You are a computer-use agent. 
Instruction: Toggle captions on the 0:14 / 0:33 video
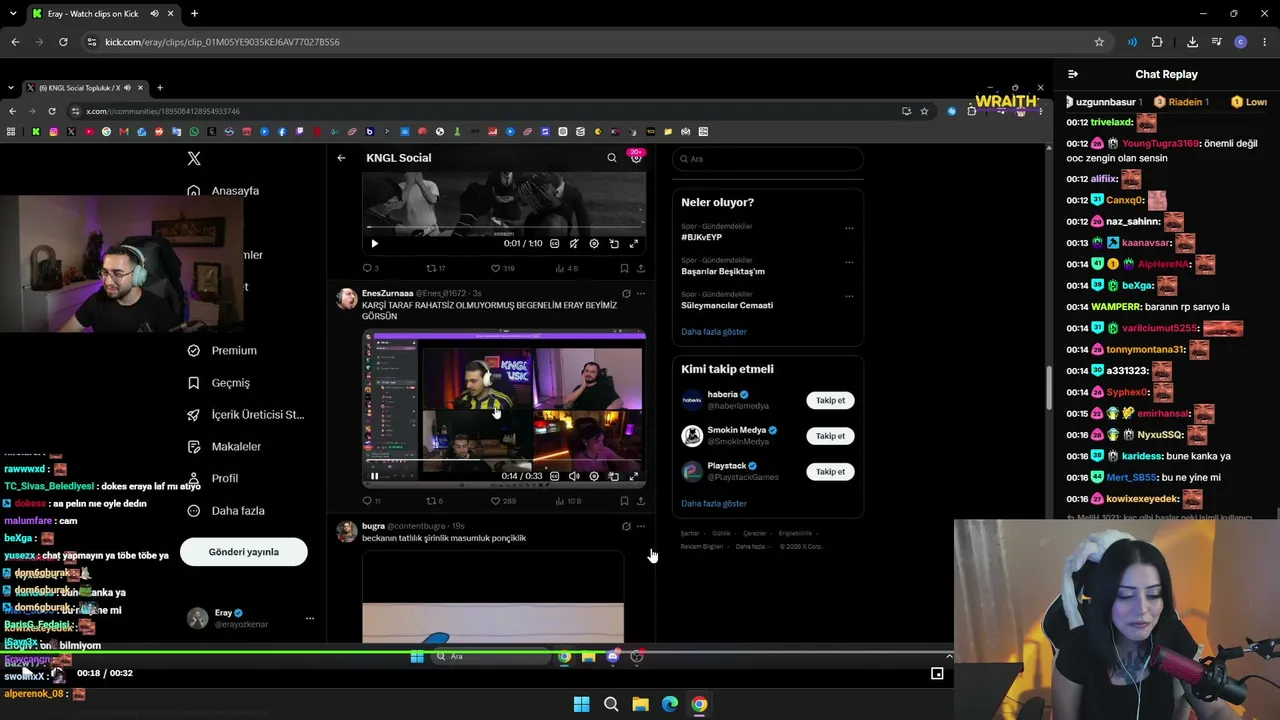point(555,476)
